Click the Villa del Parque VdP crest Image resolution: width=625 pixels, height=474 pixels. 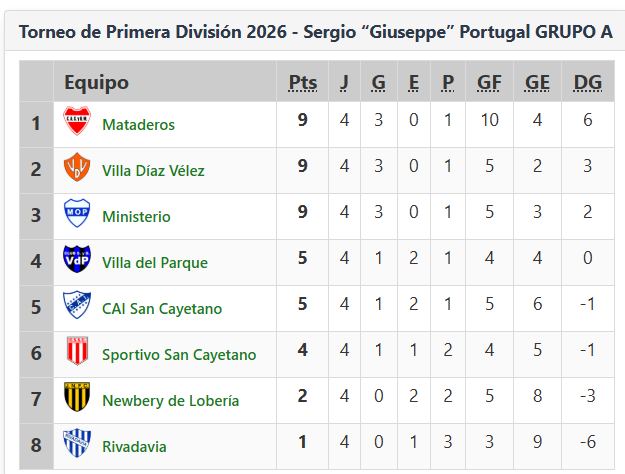(x=77, y=261)
